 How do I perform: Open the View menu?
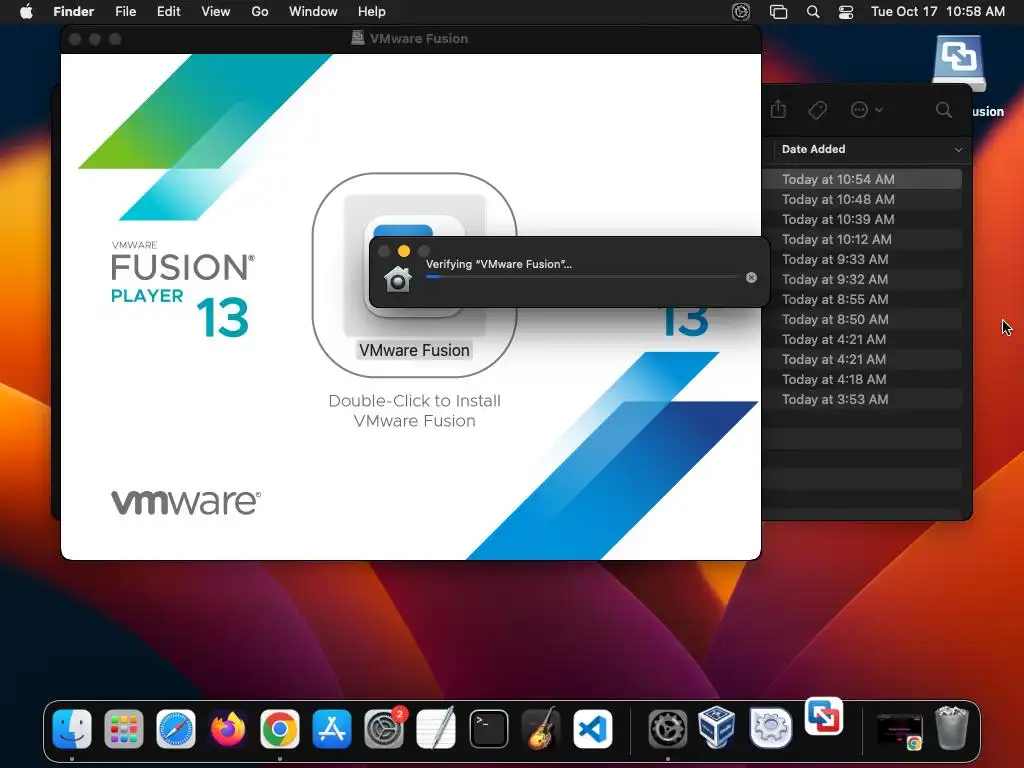[216, 12]
